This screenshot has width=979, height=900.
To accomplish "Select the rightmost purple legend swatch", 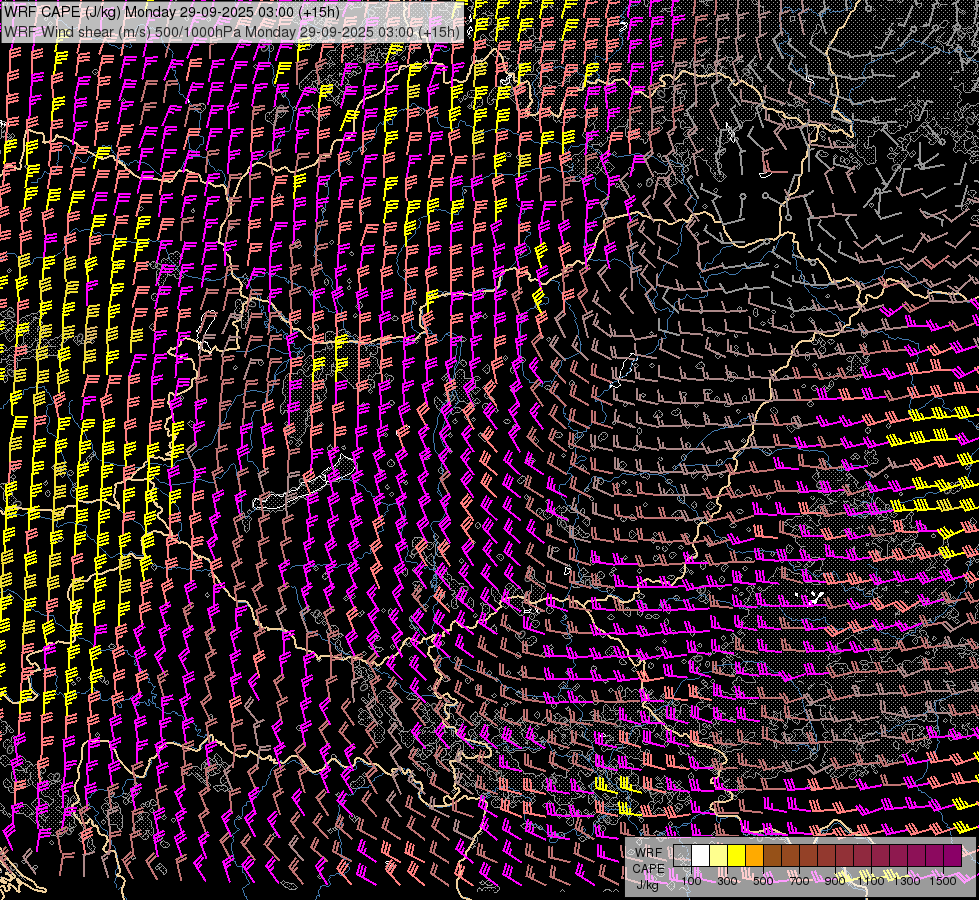I will (952, 856).
